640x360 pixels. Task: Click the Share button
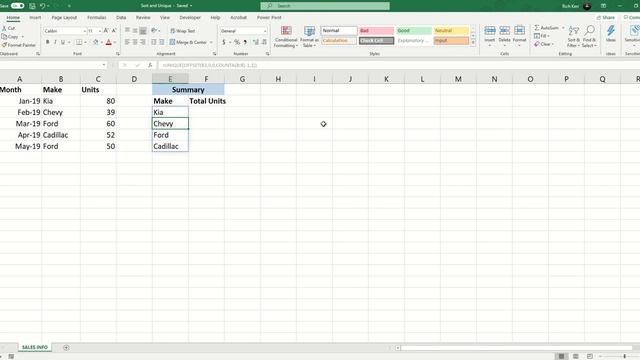(606, 18)
